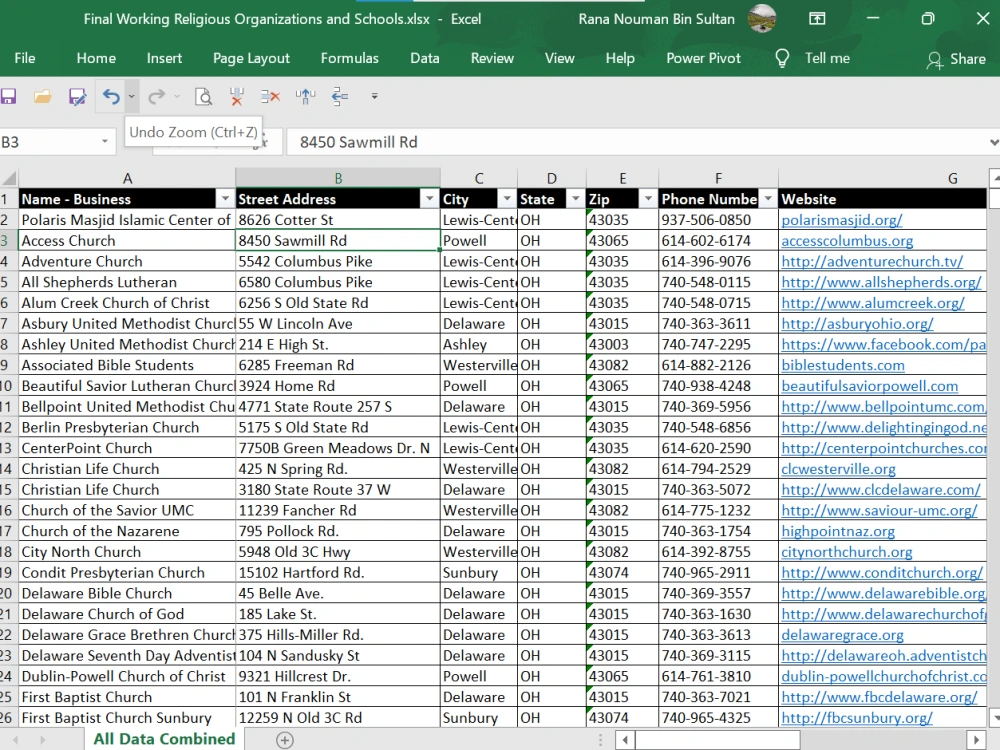1000x750 pixels.
Task: Click the insert columns icon
Action: (305, 96)
